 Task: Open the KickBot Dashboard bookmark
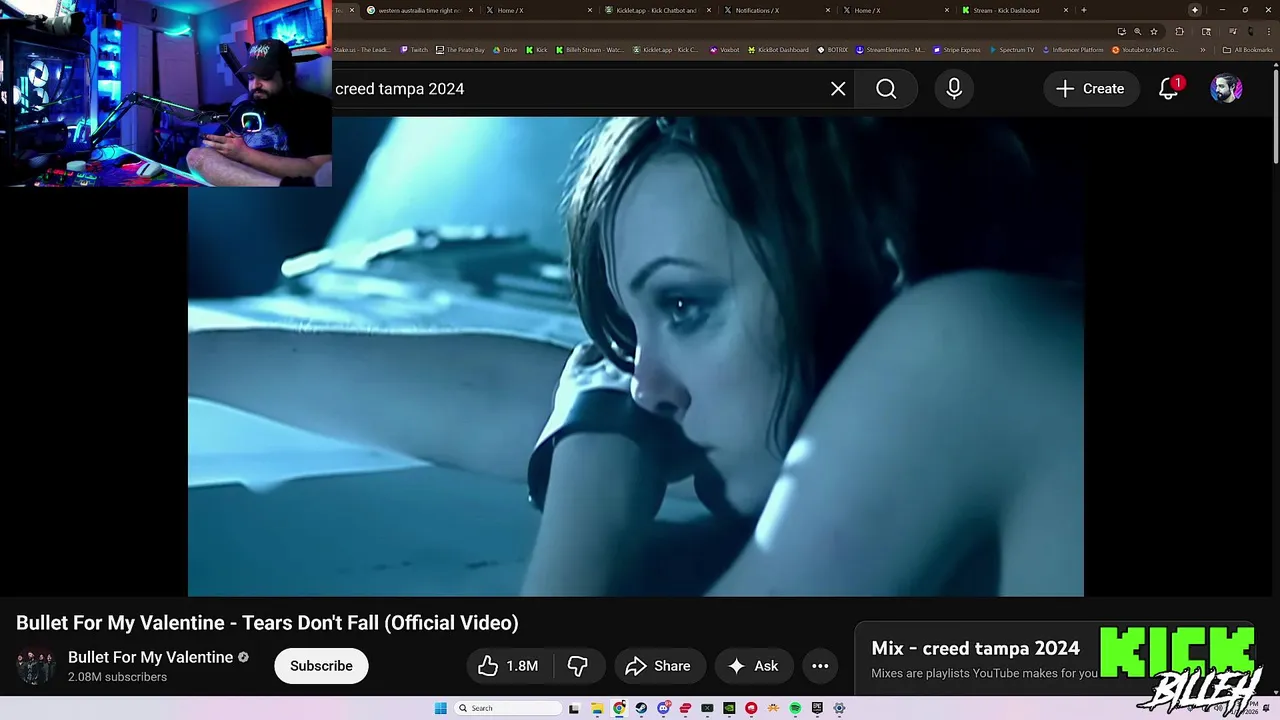(x=777, y=50)
